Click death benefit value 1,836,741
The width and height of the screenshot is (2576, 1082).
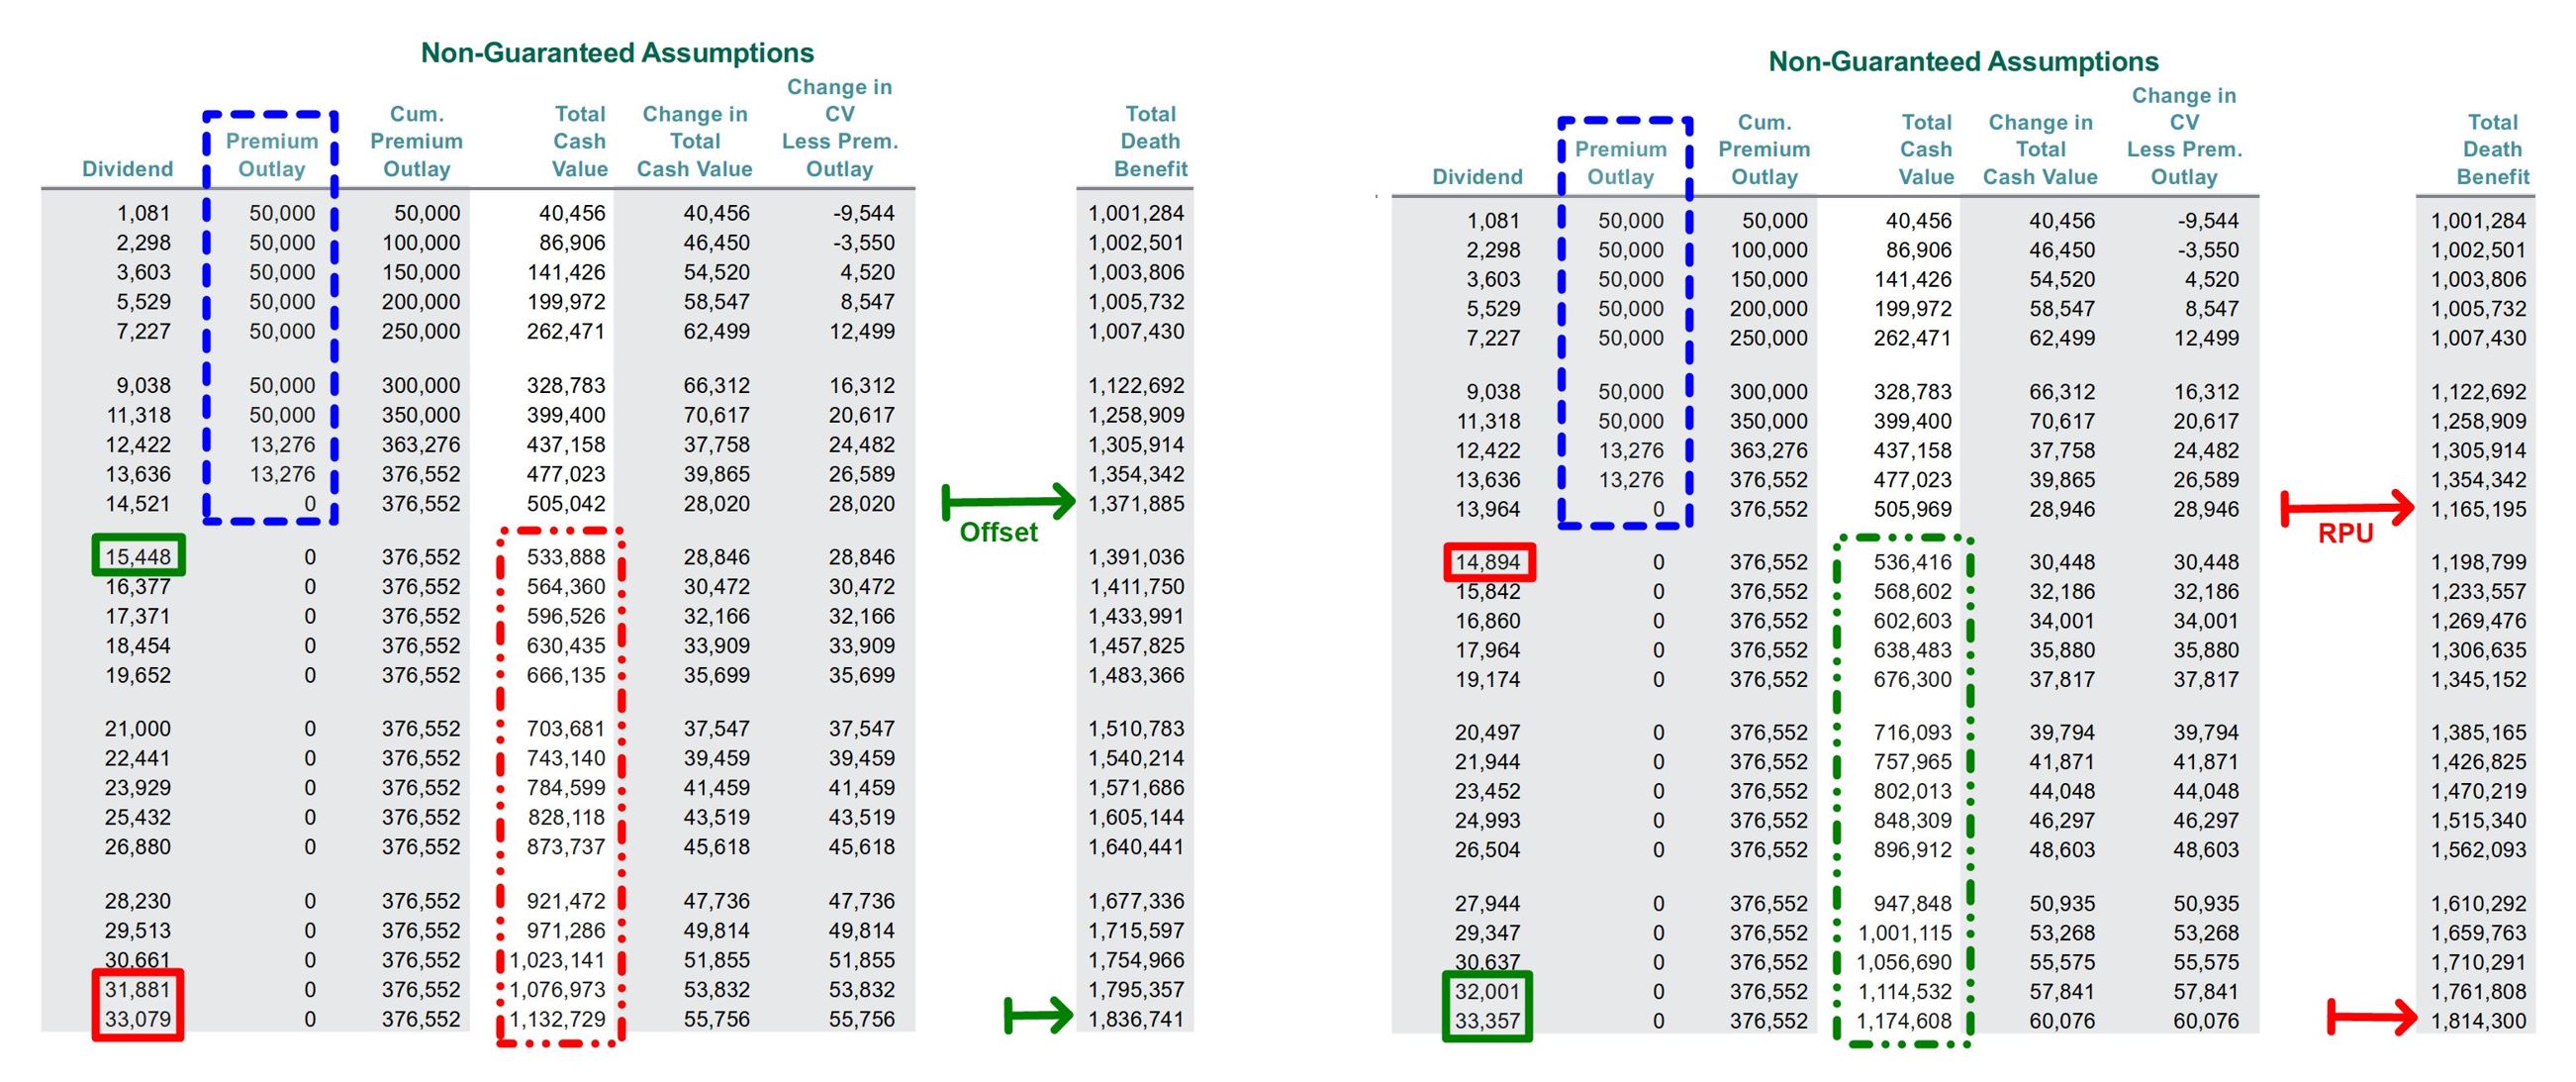pyautogui.click(x=1135, y=1019)
